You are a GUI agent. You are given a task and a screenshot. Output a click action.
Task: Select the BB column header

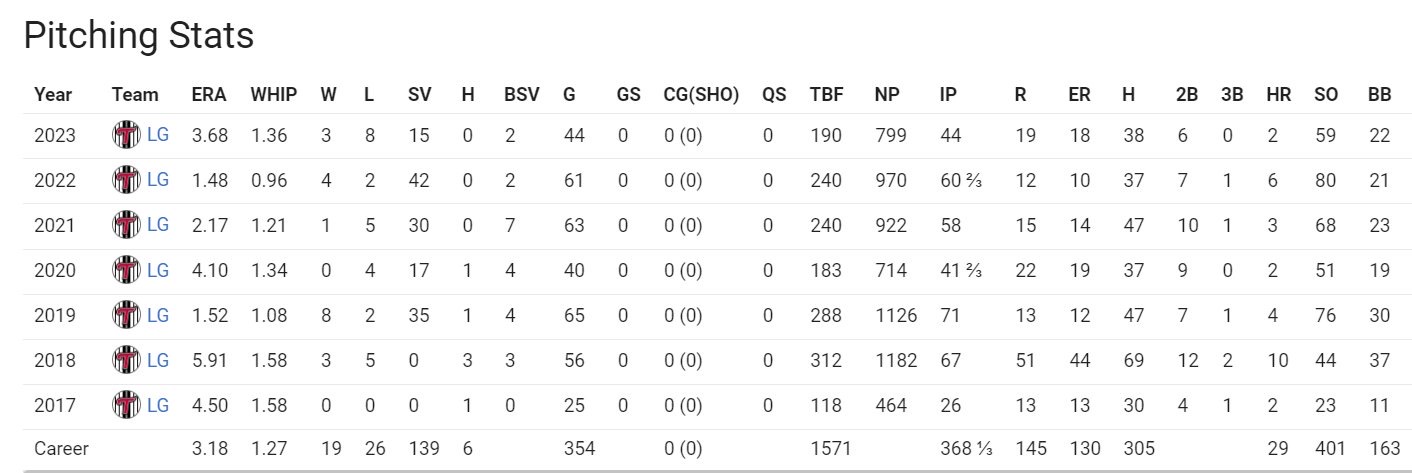(1379, 95)
